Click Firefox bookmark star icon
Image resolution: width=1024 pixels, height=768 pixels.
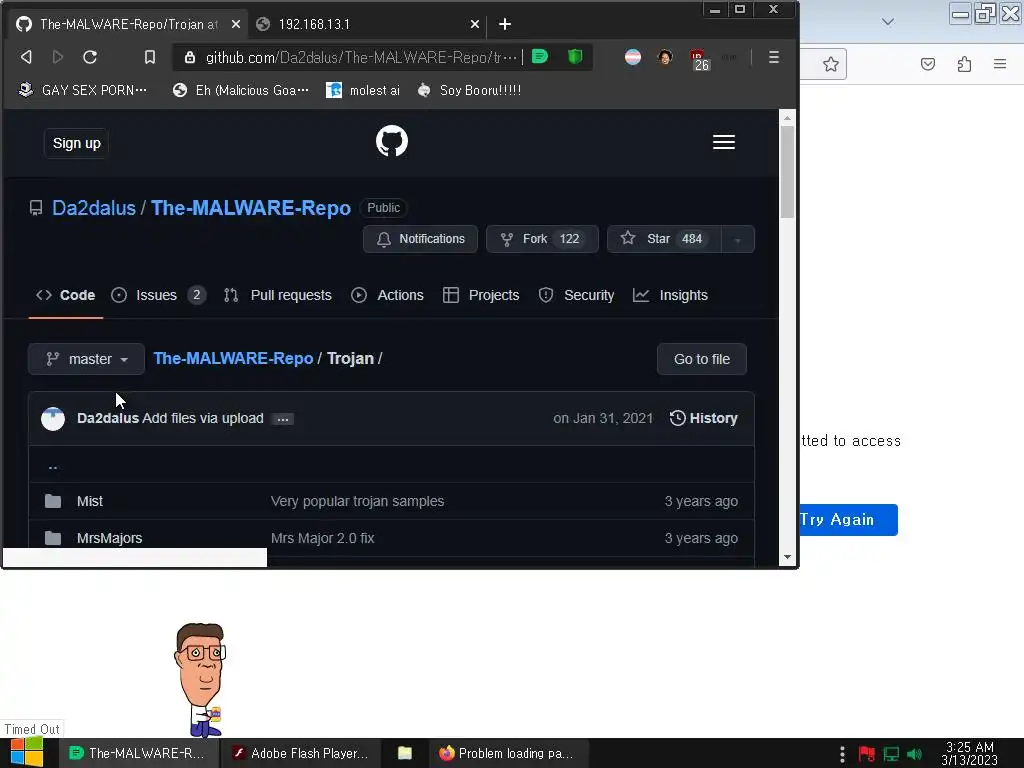click(x=830, y=64)
